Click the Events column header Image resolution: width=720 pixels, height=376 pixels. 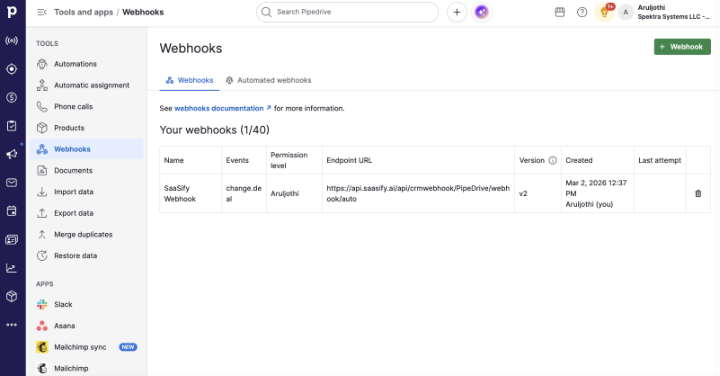pyautogui.click(x=244, y=160)
